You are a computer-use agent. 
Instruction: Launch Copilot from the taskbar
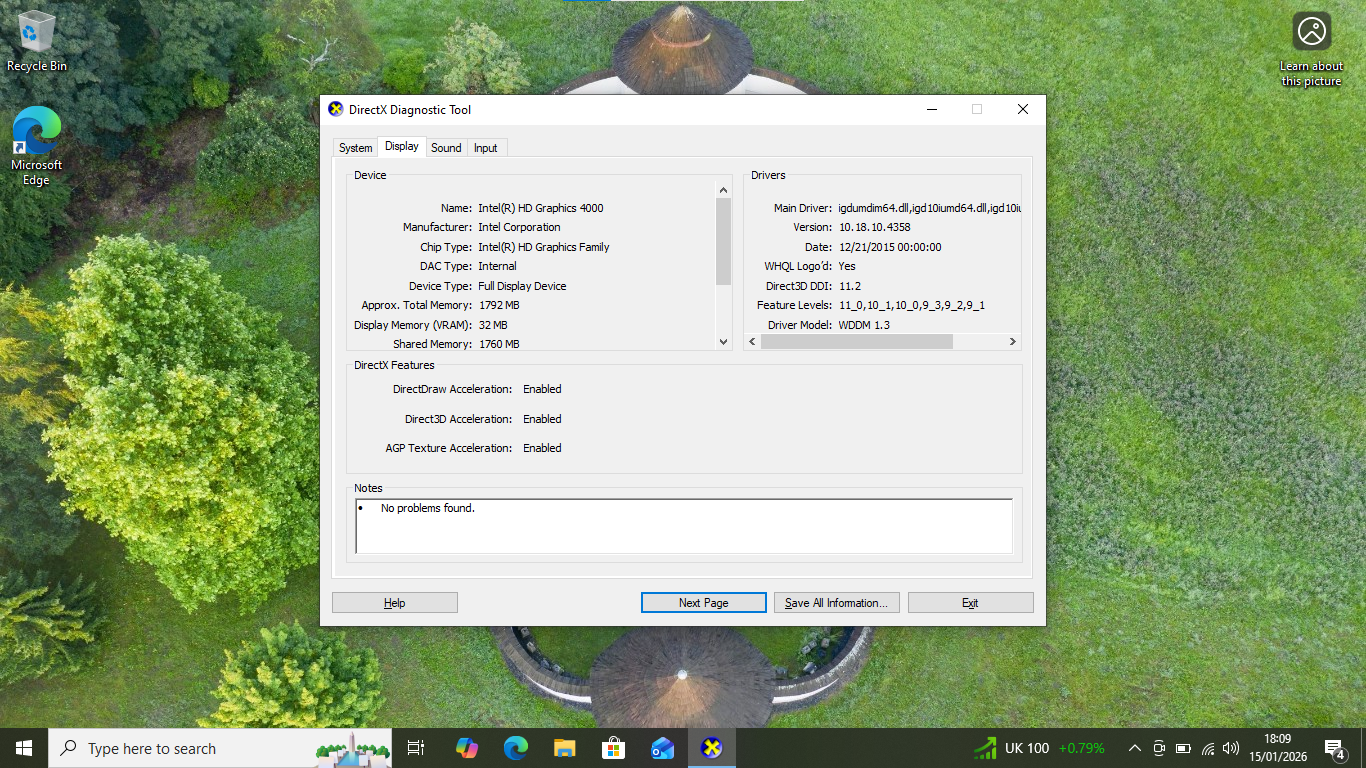click(466, 748)
